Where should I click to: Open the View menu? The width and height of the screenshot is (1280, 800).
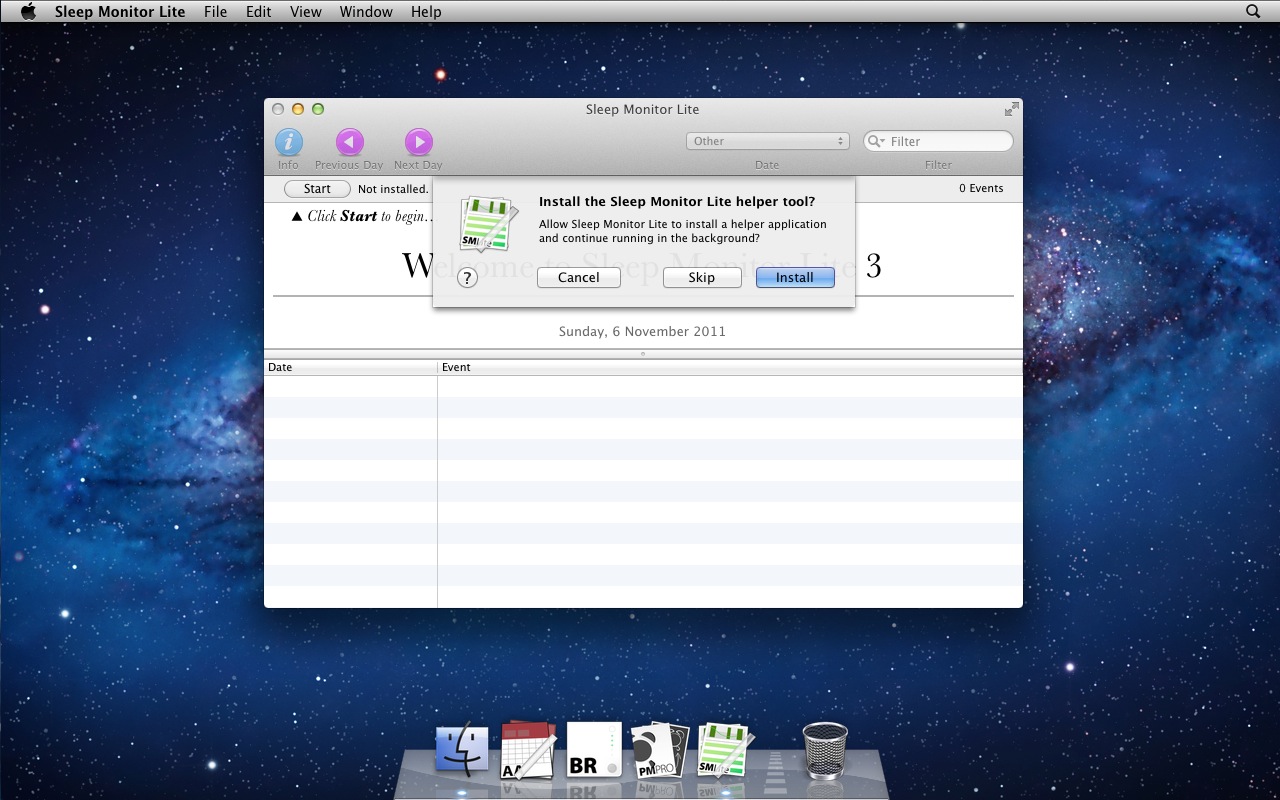click(306, 11)
